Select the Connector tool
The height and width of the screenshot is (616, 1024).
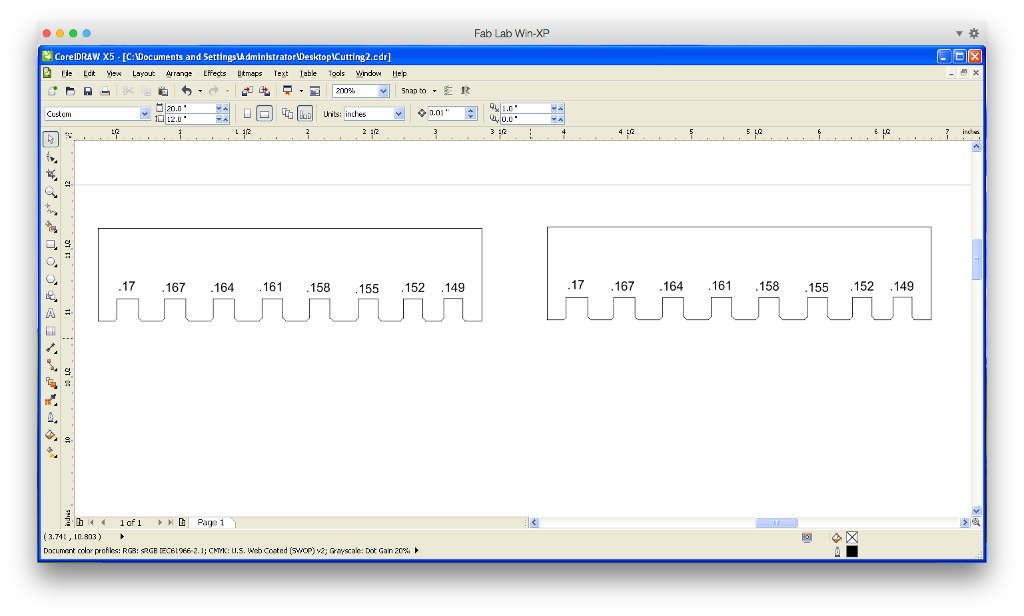(51, 366)
